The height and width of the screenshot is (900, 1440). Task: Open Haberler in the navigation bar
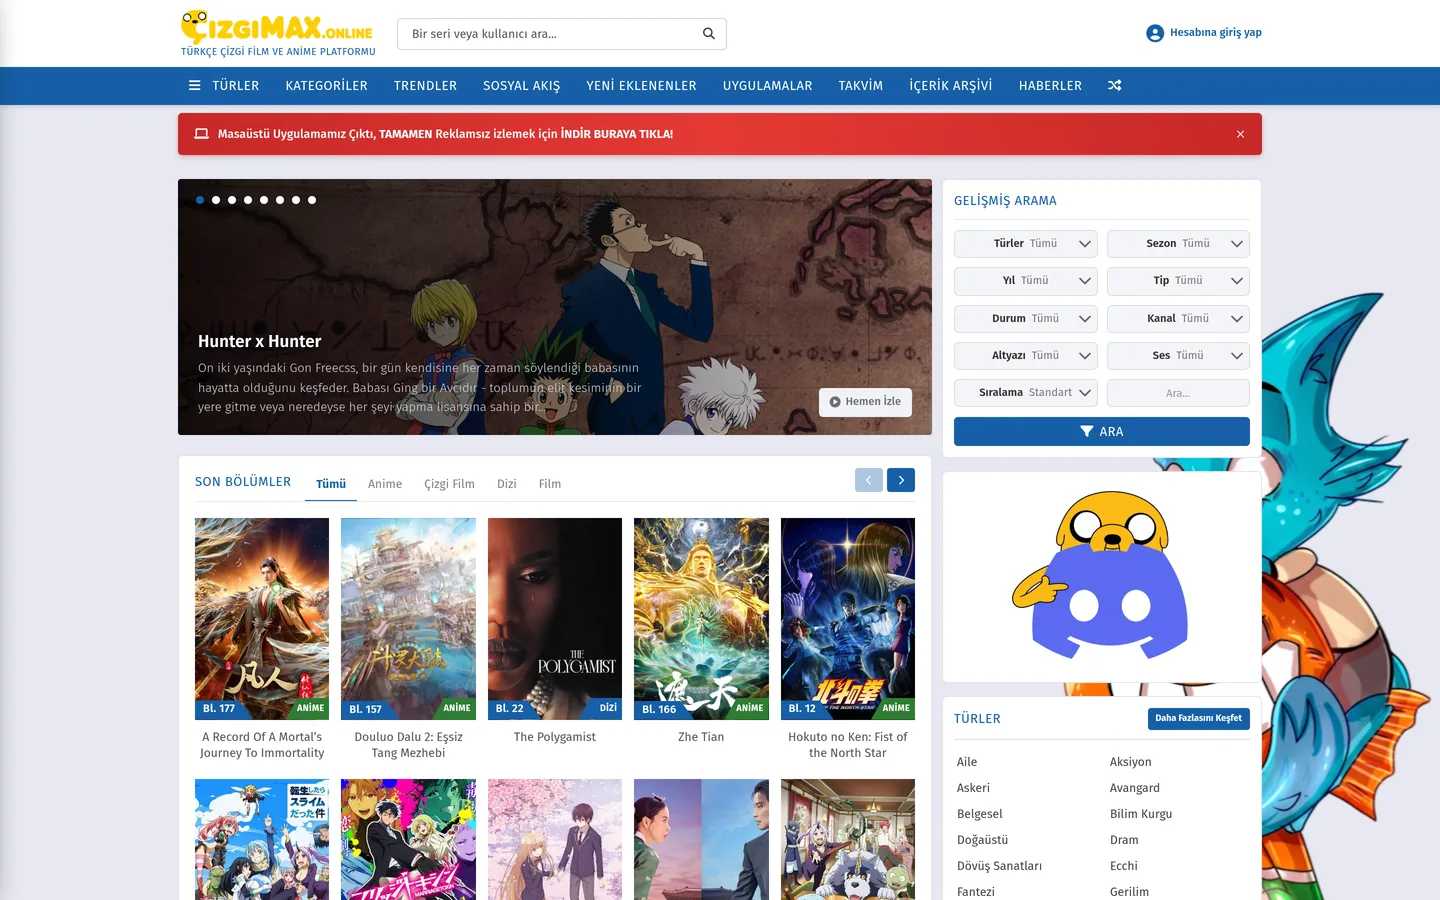pos(1050,86)
